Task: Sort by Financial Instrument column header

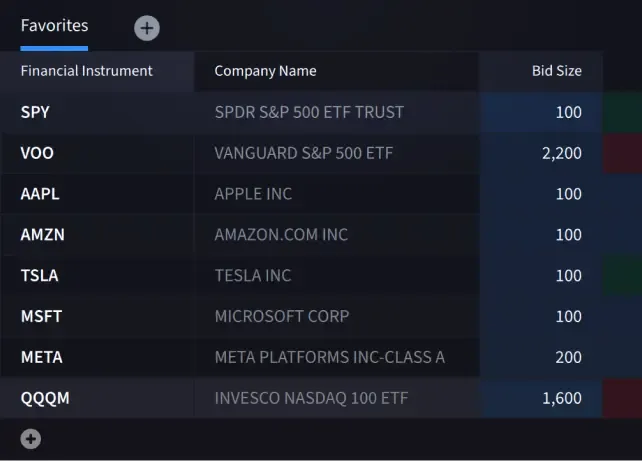Action: 87,71
